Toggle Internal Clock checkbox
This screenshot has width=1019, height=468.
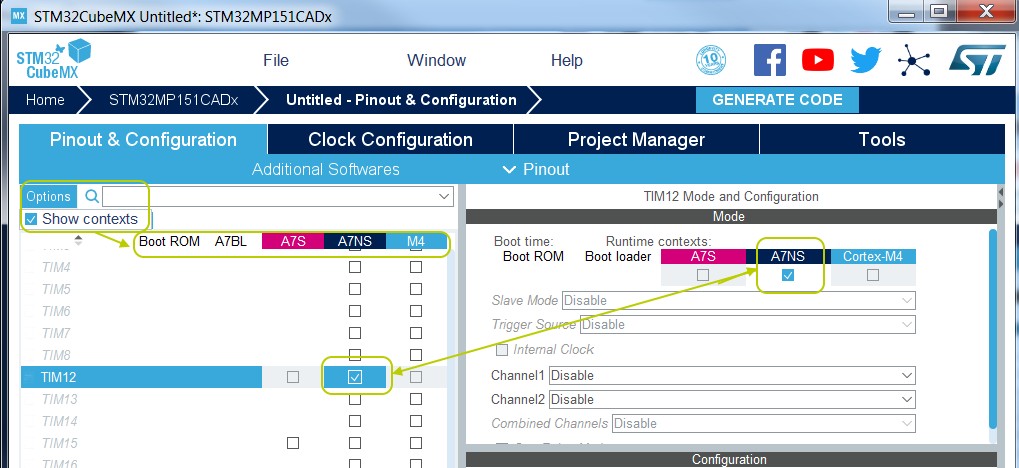(502, 350)
